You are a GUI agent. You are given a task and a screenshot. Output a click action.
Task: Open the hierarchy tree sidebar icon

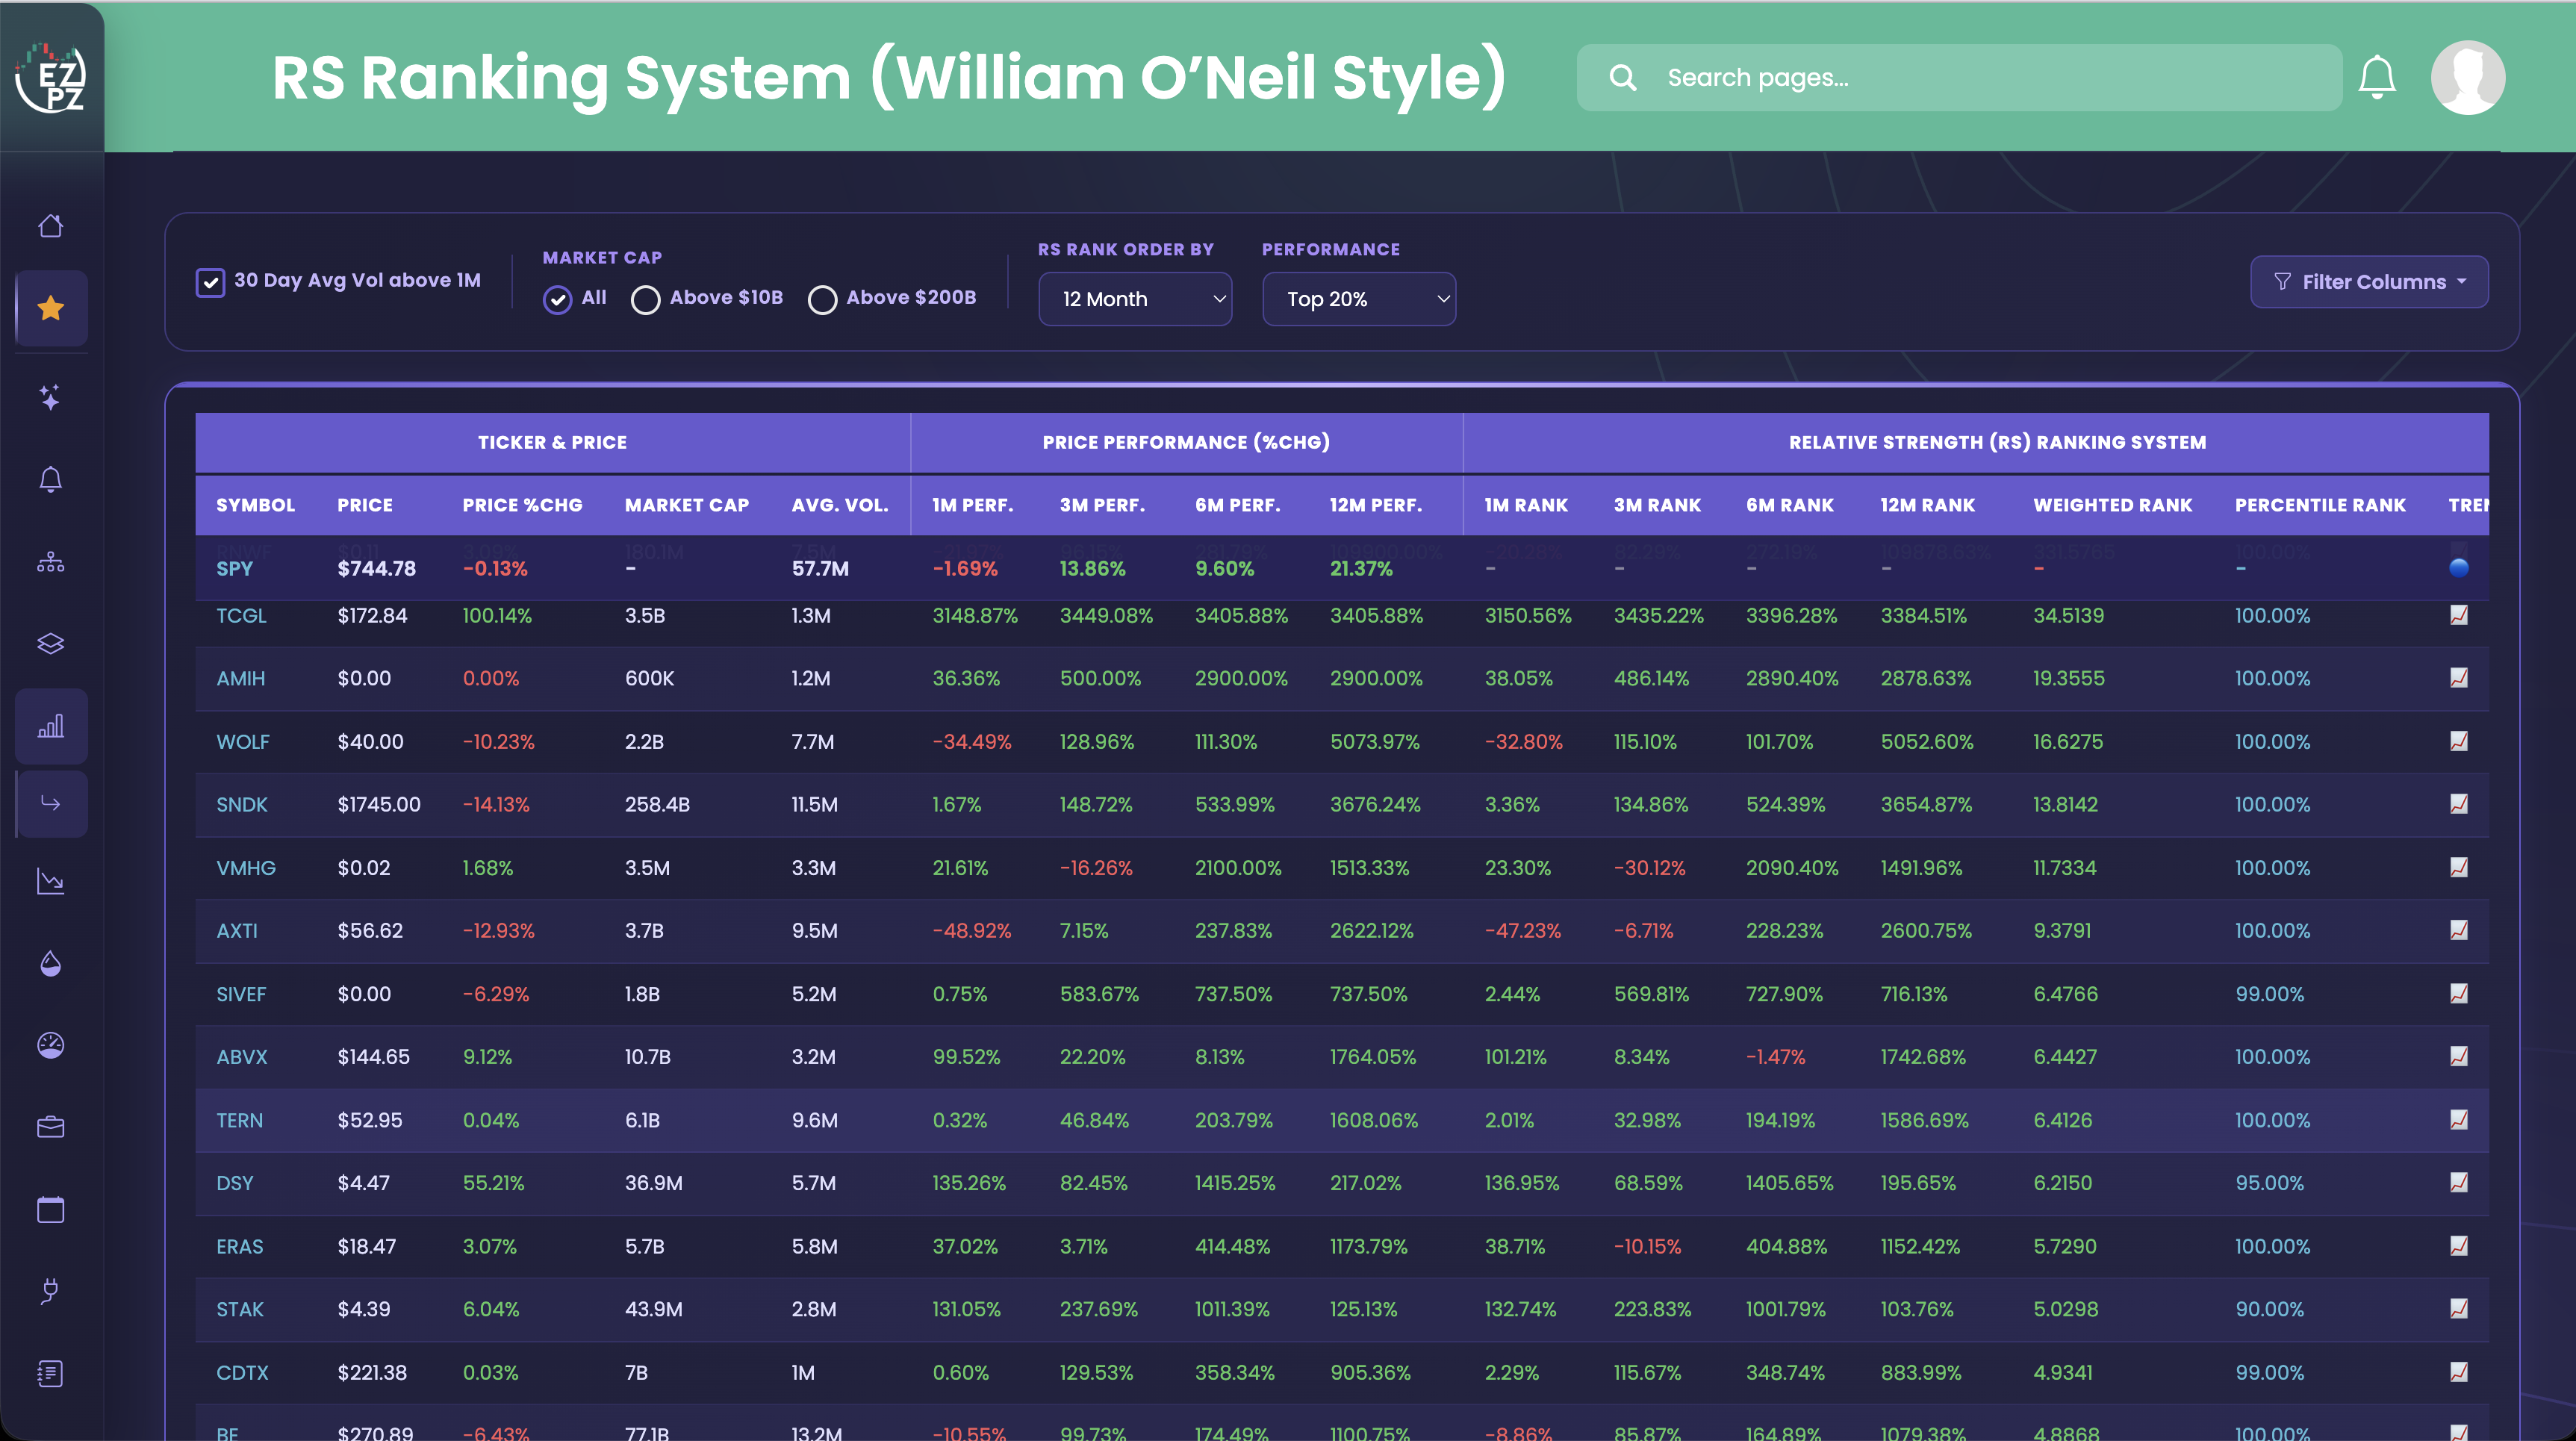click(x=51, y=562)
